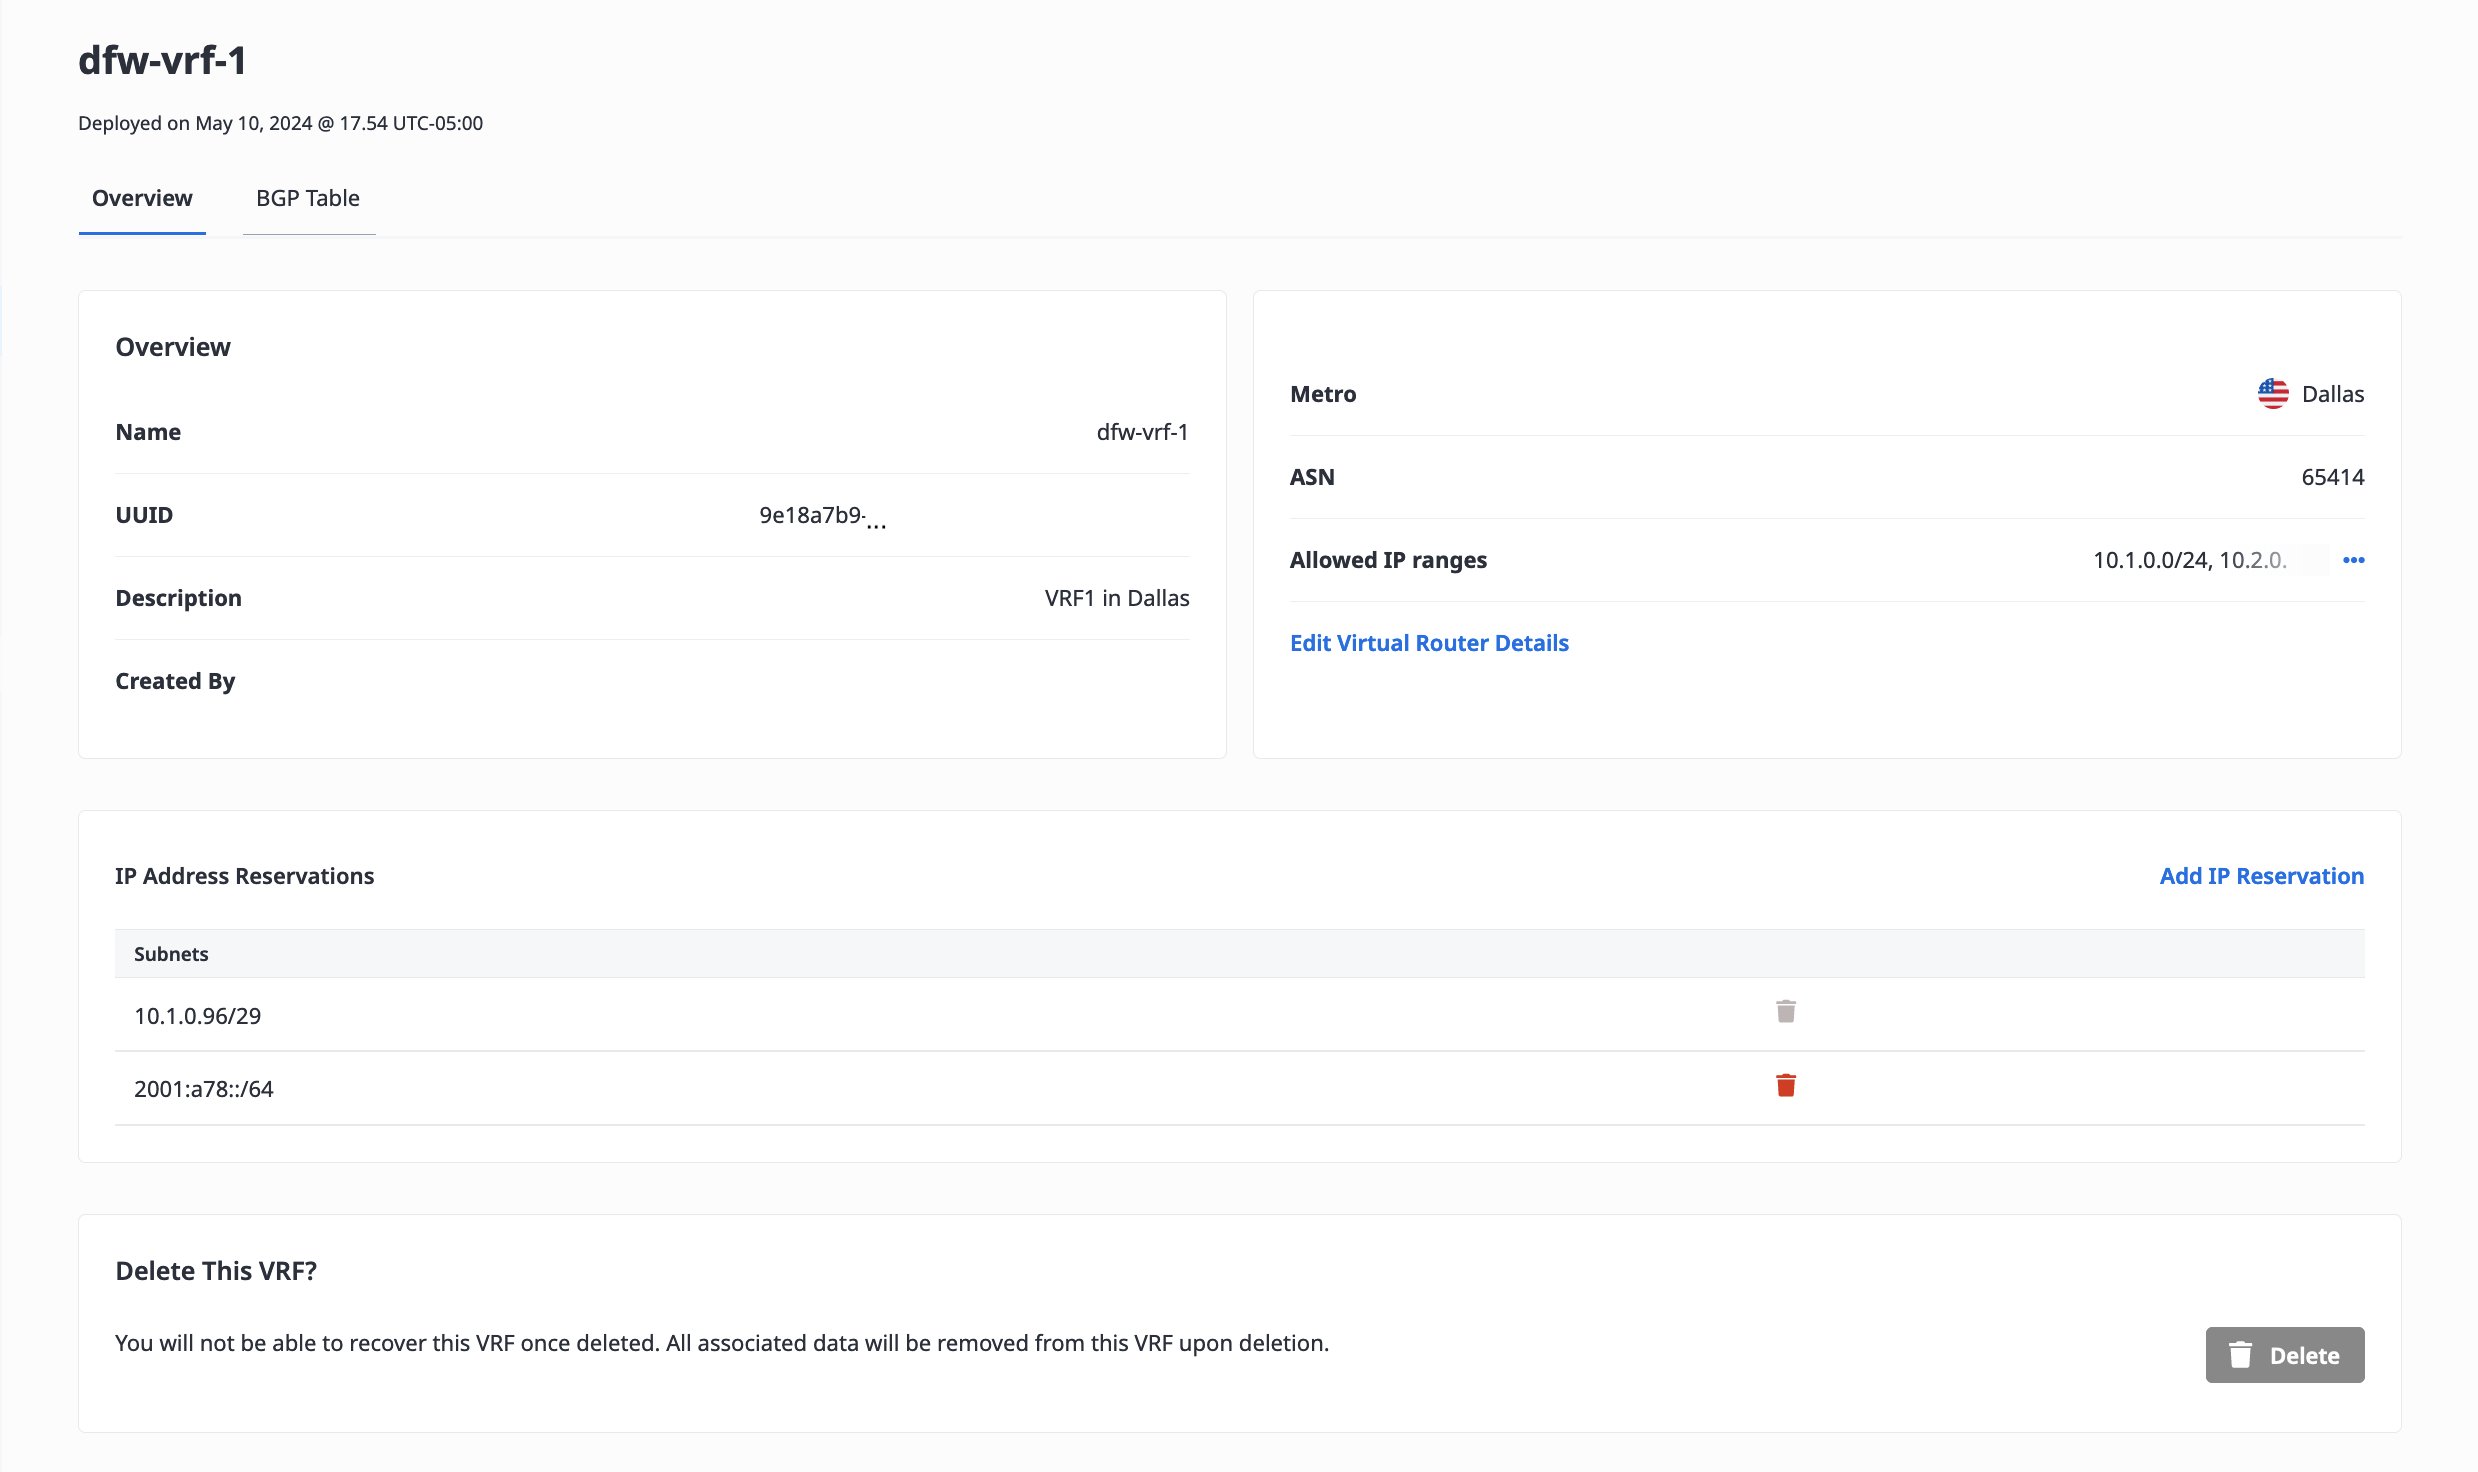
Task: Click the Metro label
Action: 1323,394
